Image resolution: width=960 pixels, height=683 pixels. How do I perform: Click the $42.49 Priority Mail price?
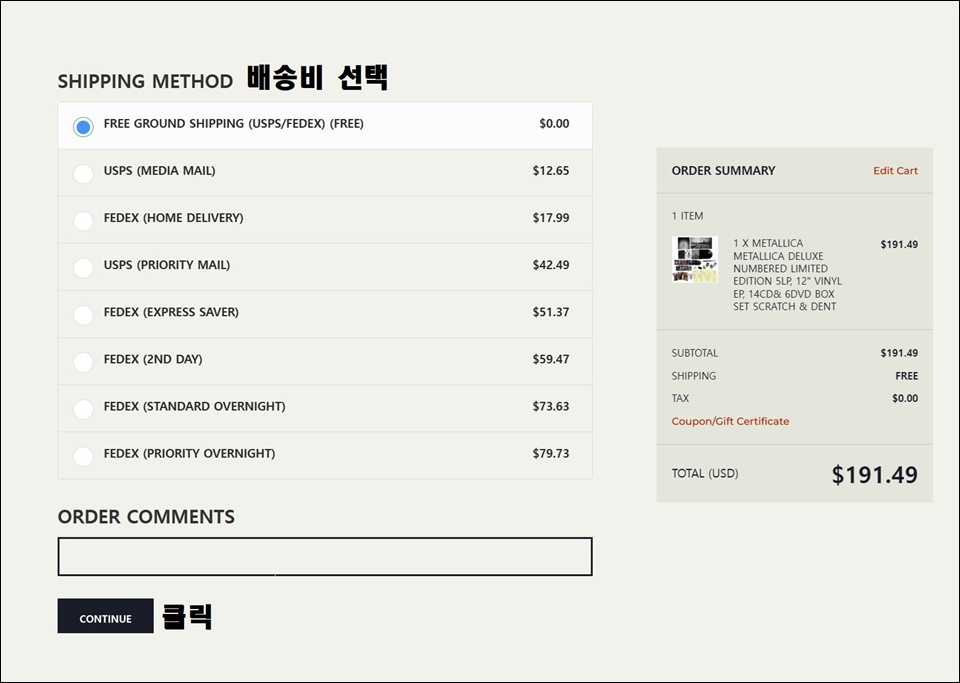(551, 265)
